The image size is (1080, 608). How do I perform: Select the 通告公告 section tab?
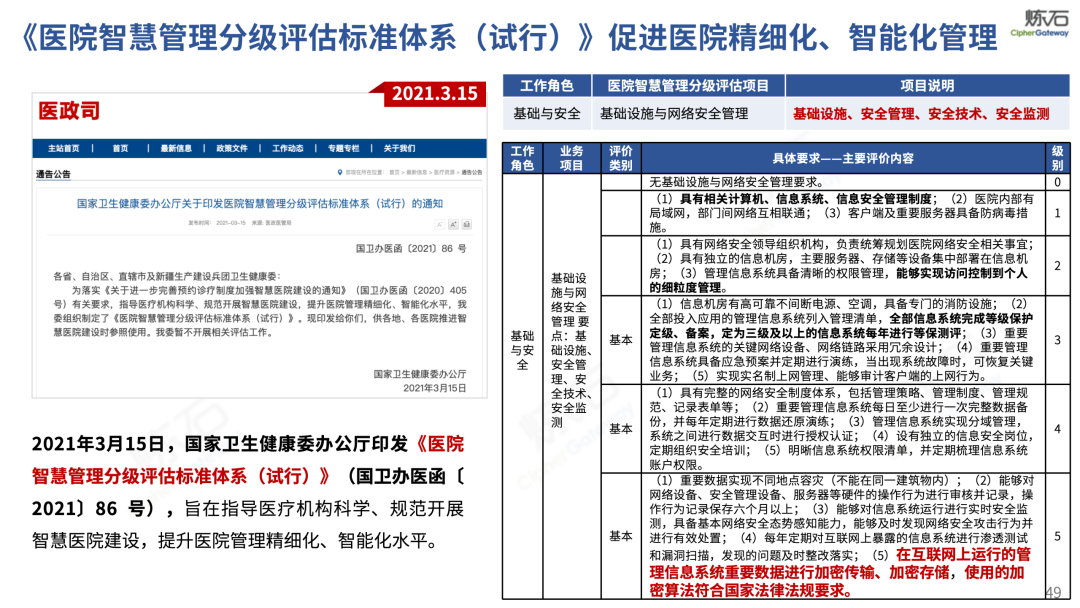click(x=54, y=173)
